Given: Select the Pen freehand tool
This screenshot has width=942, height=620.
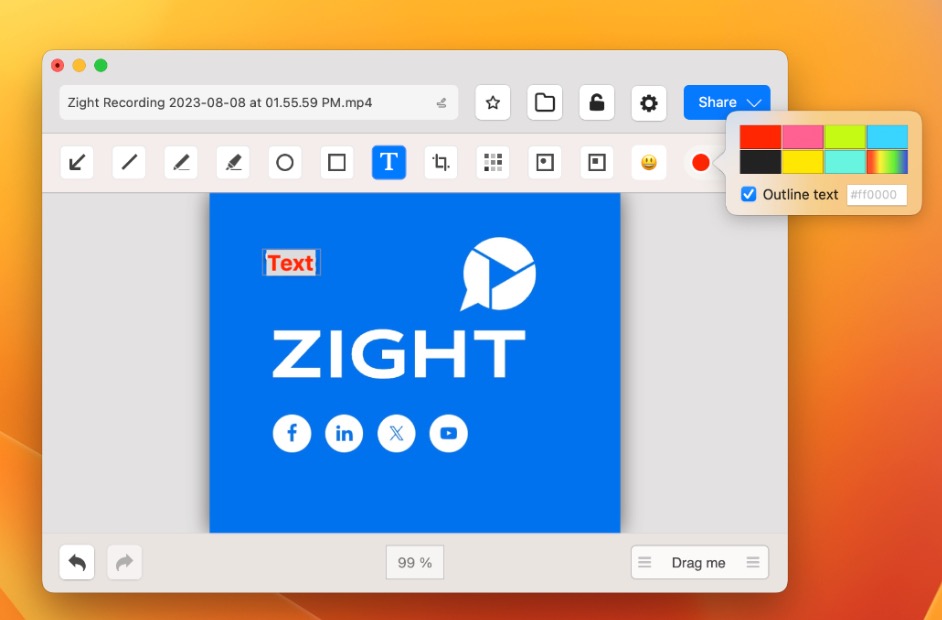Looking at the screenshot, I should pyautogui.click(x=181, y=162).
